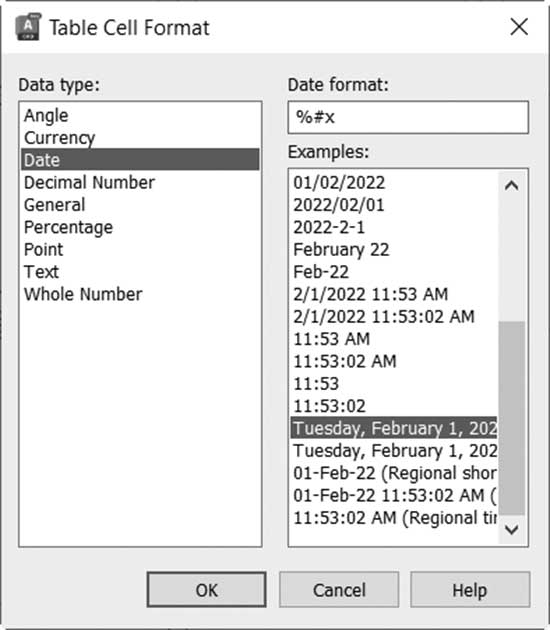
Task: Select unhighlighted Tuesday, February 1 example
Action: pos(394,451)
